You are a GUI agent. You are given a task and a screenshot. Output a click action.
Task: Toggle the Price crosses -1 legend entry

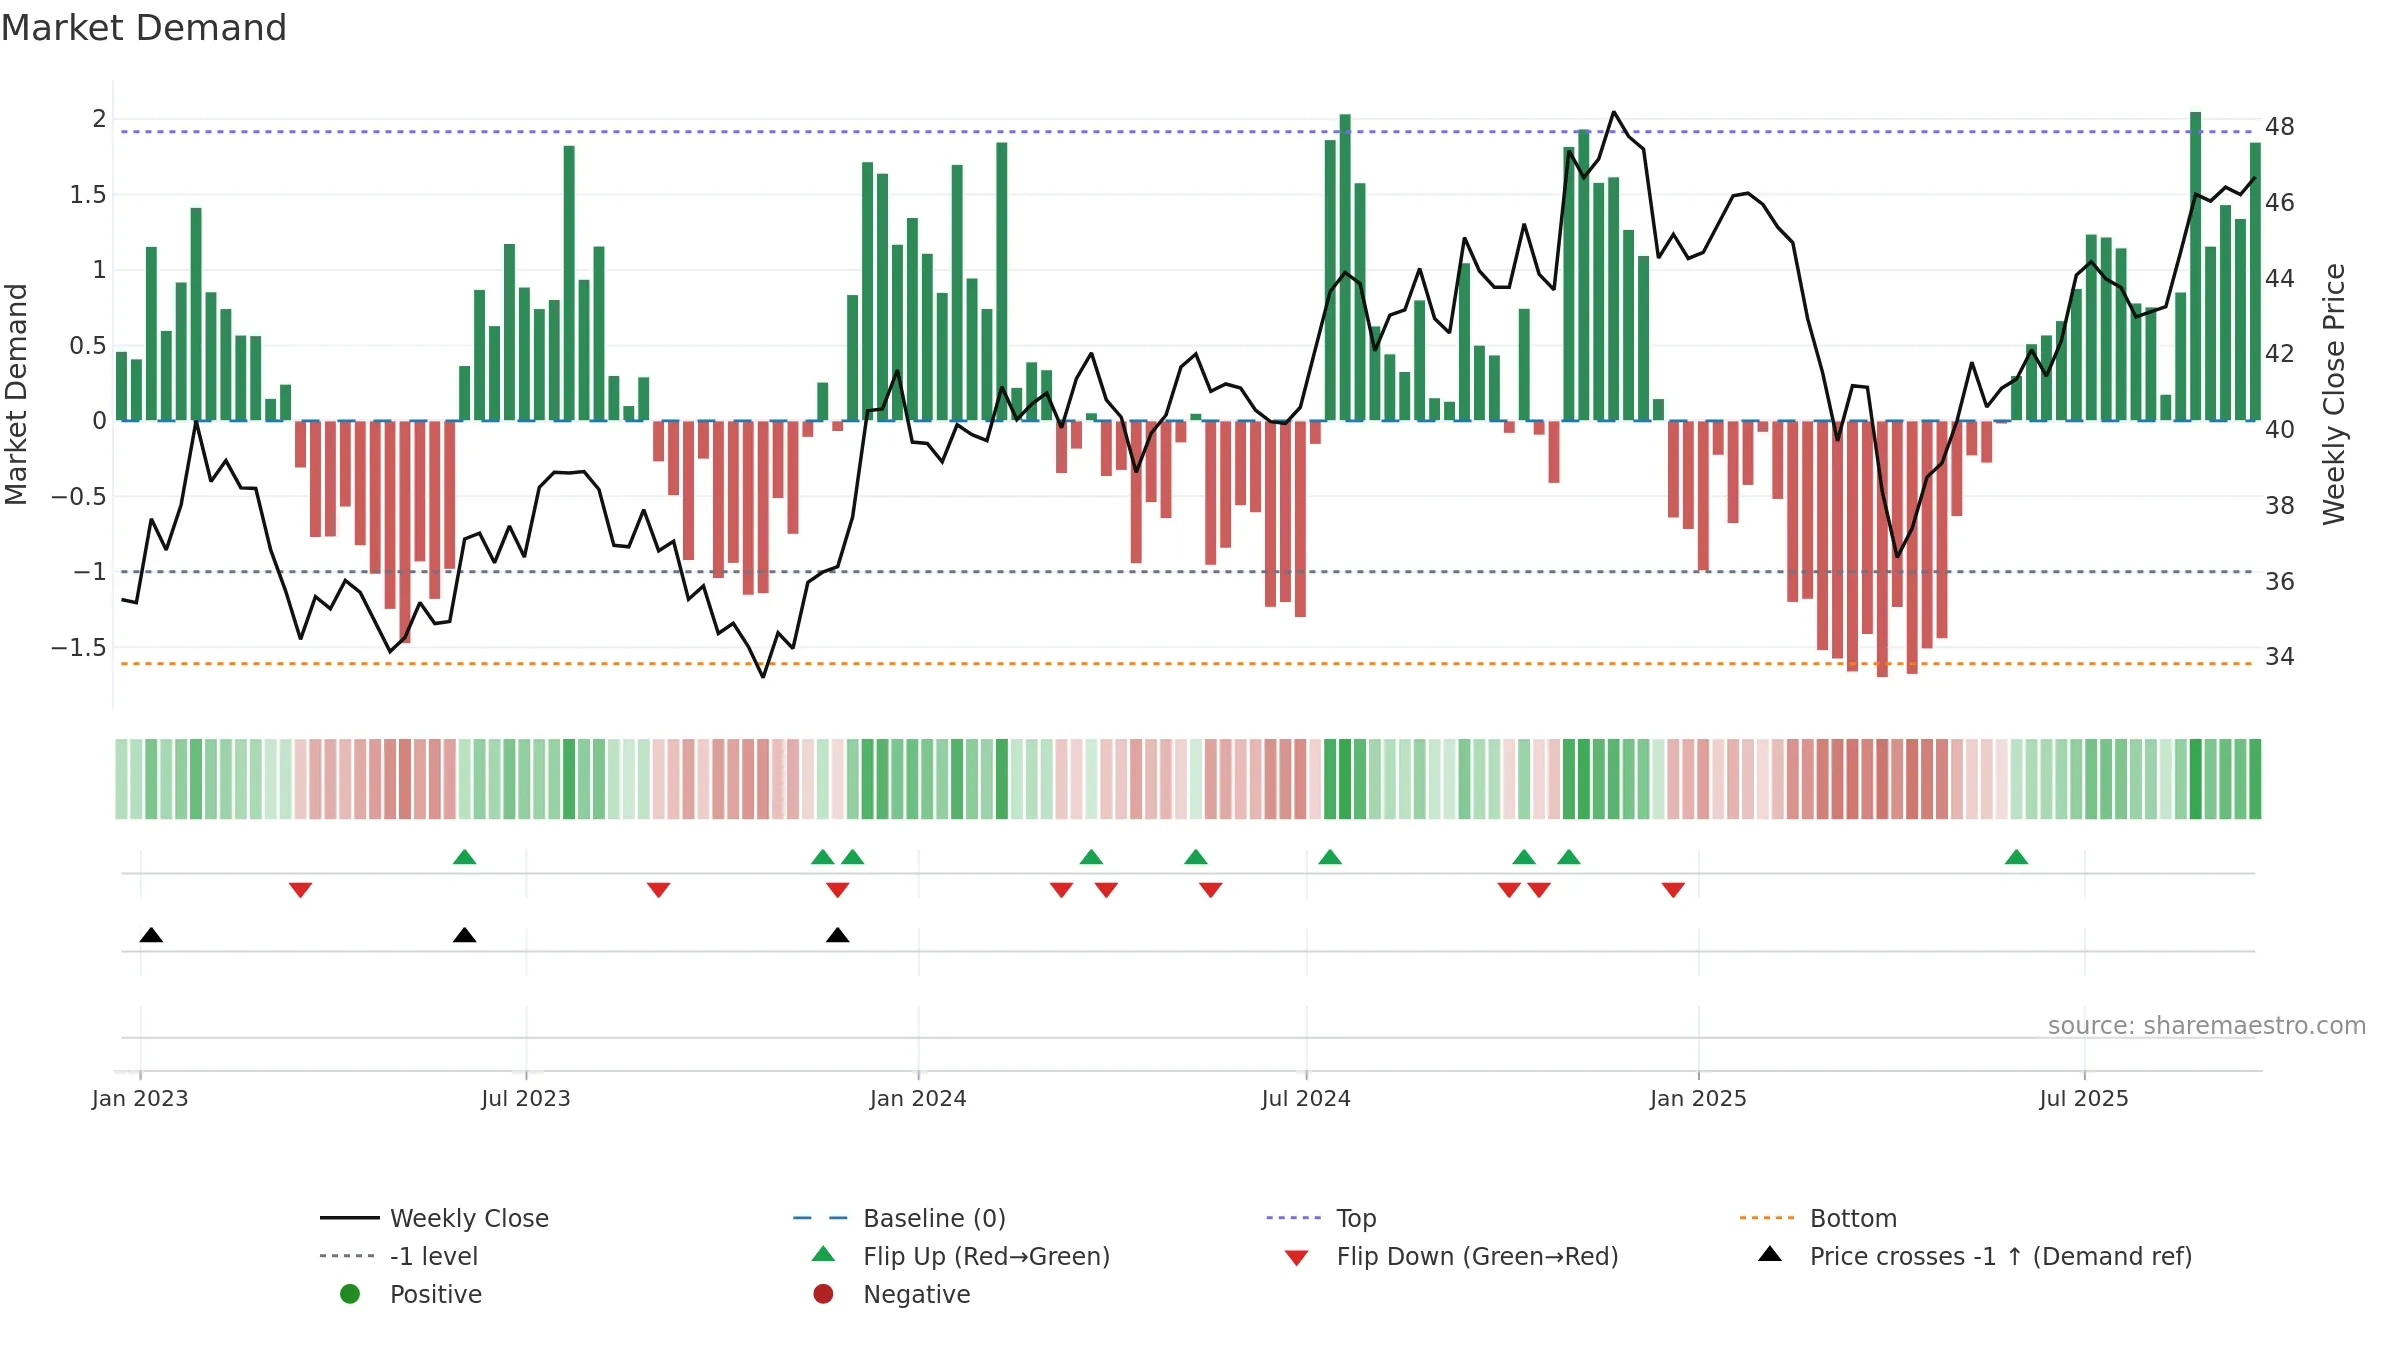pos(1975,1256)
